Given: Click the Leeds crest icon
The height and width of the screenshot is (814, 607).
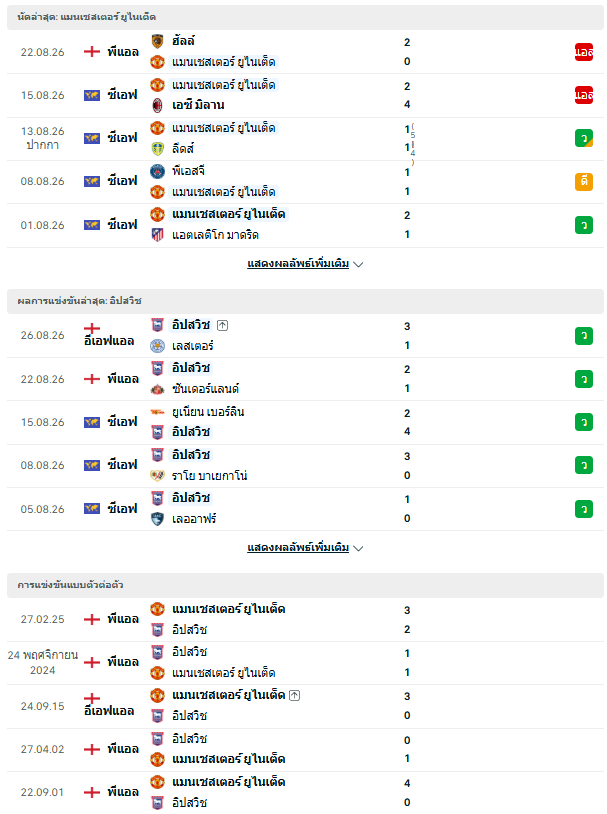Looking at the screenshot, I should point(157,148).
